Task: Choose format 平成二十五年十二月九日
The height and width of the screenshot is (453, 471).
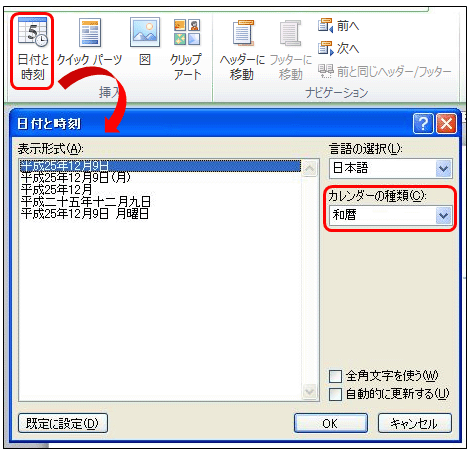Action: pyautogui.click(x=86, y=202)
